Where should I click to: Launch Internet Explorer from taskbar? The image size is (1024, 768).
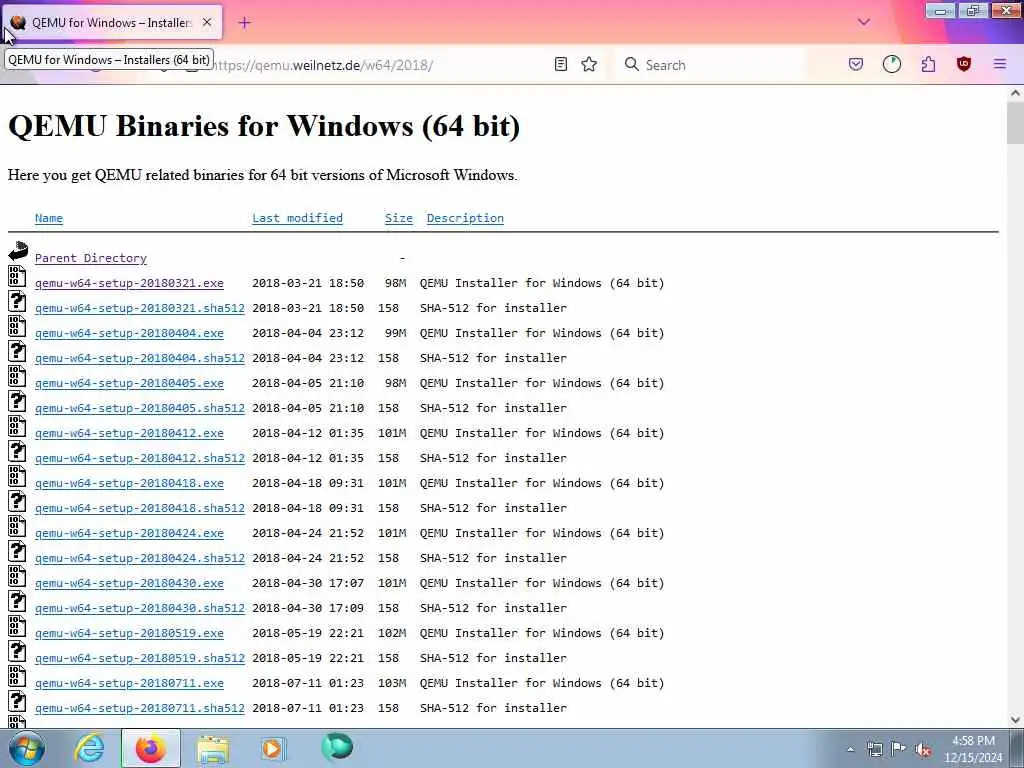pyautogui.click(x=88, y=748)
